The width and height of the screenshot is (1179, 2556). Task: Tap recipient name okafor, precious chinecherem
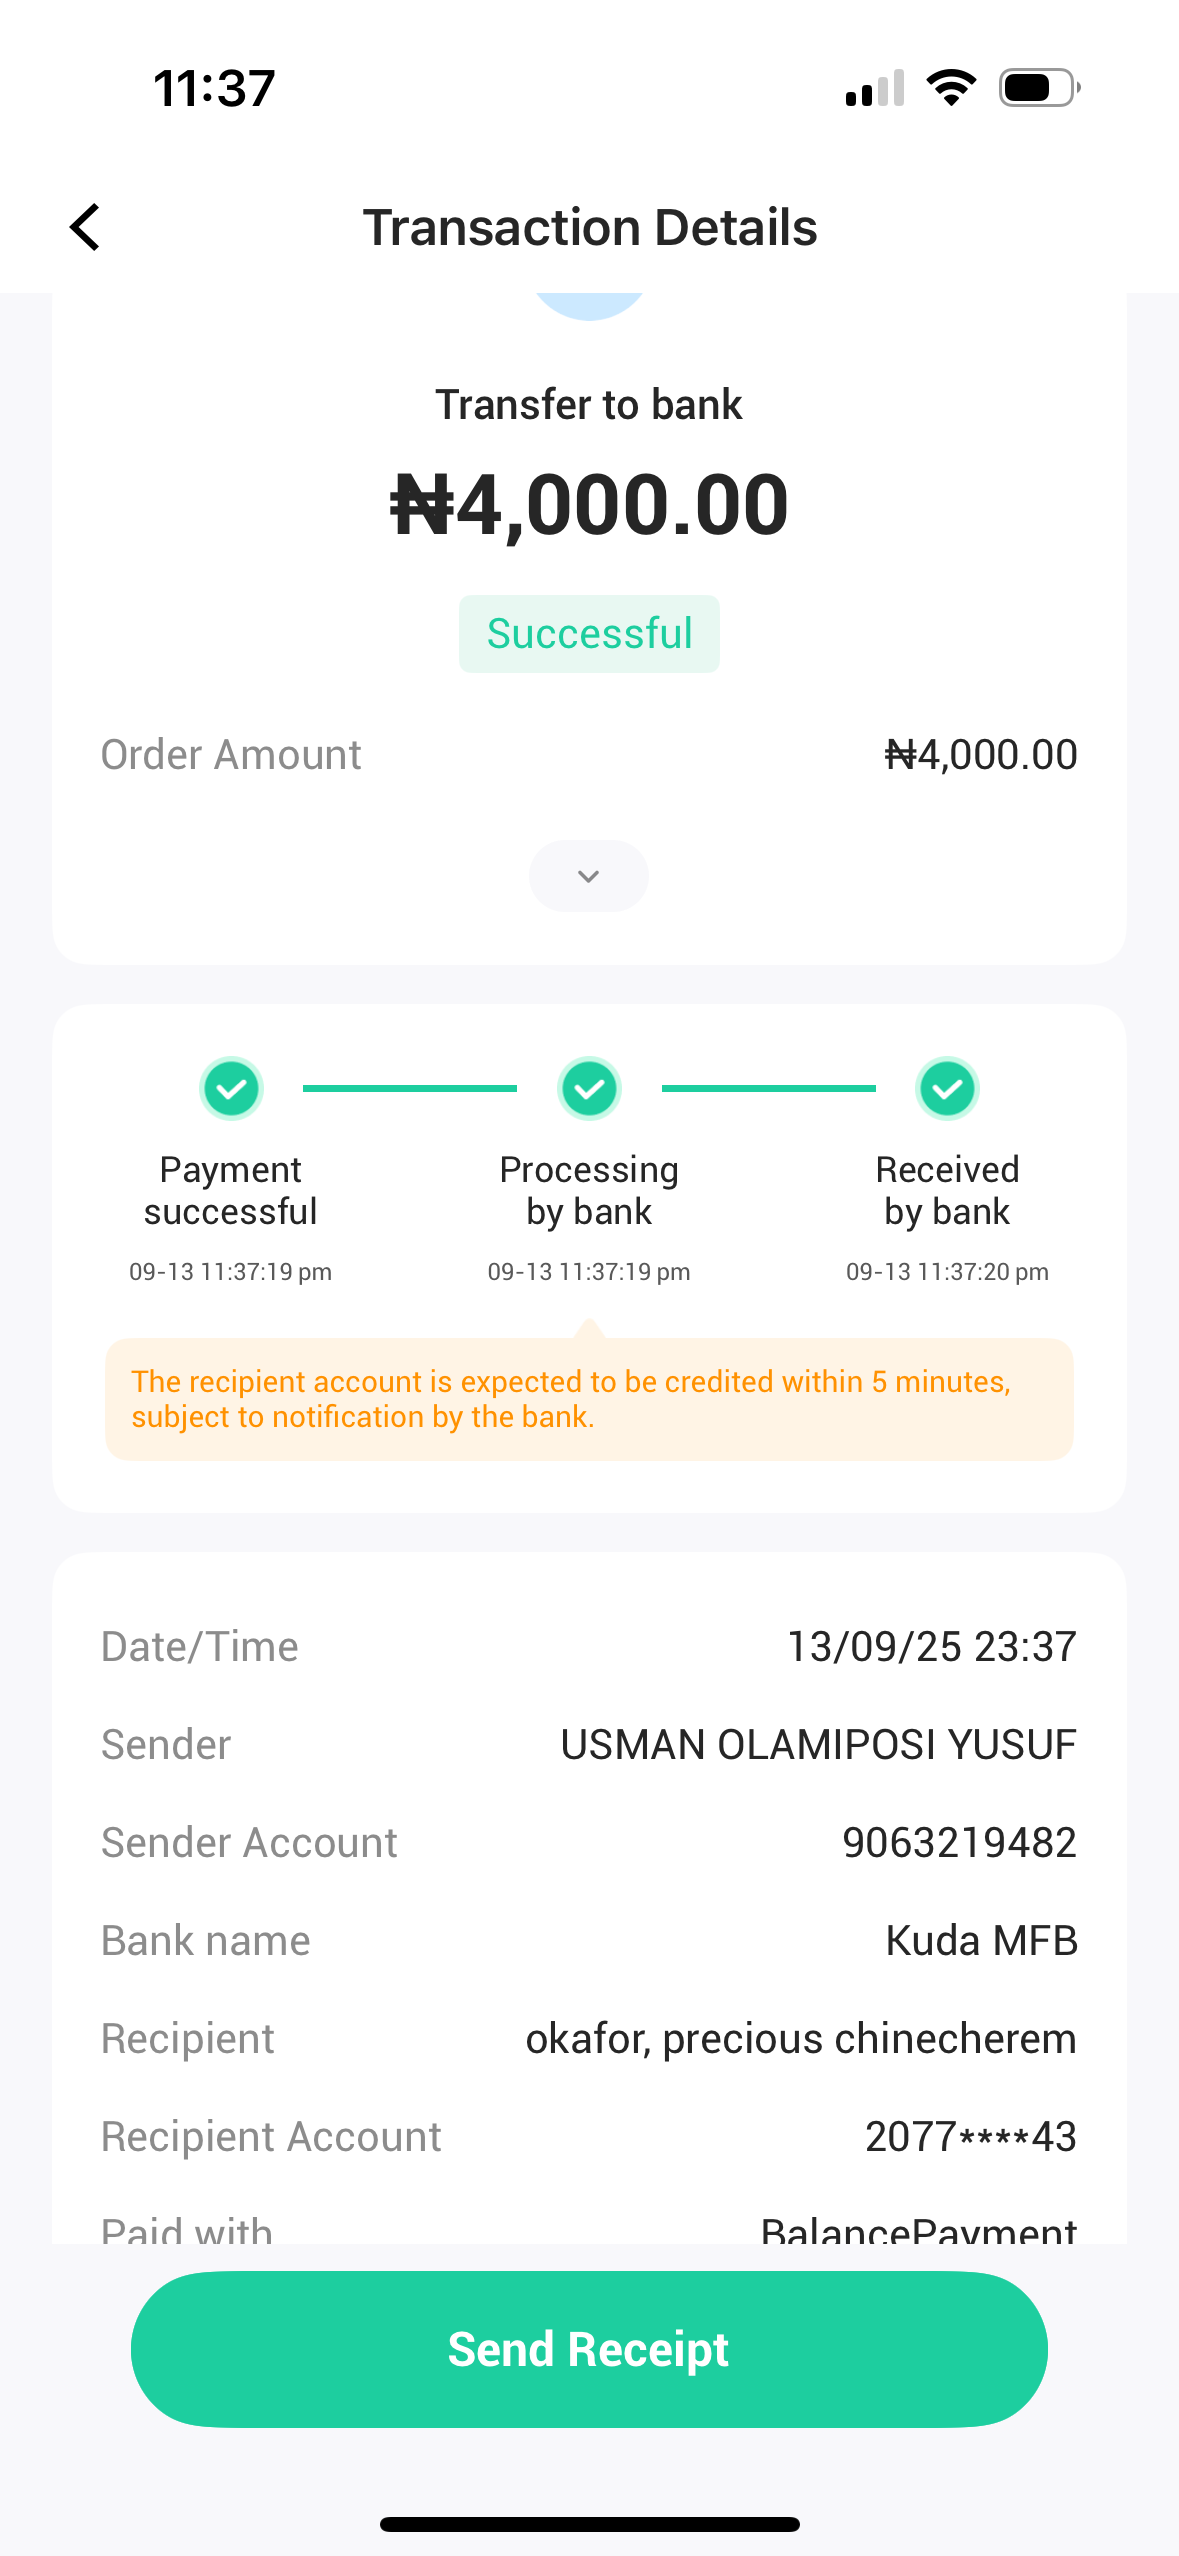point(801,2038)
